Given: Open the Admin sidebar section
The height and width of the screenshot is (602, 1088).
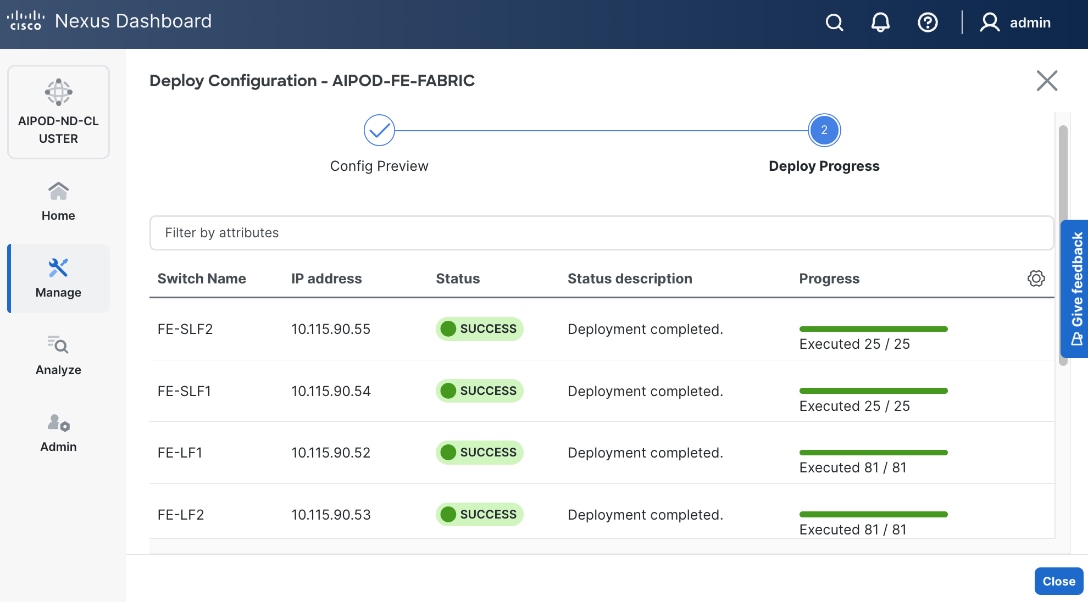Looking at the screenshot, I should coord(58,432).
